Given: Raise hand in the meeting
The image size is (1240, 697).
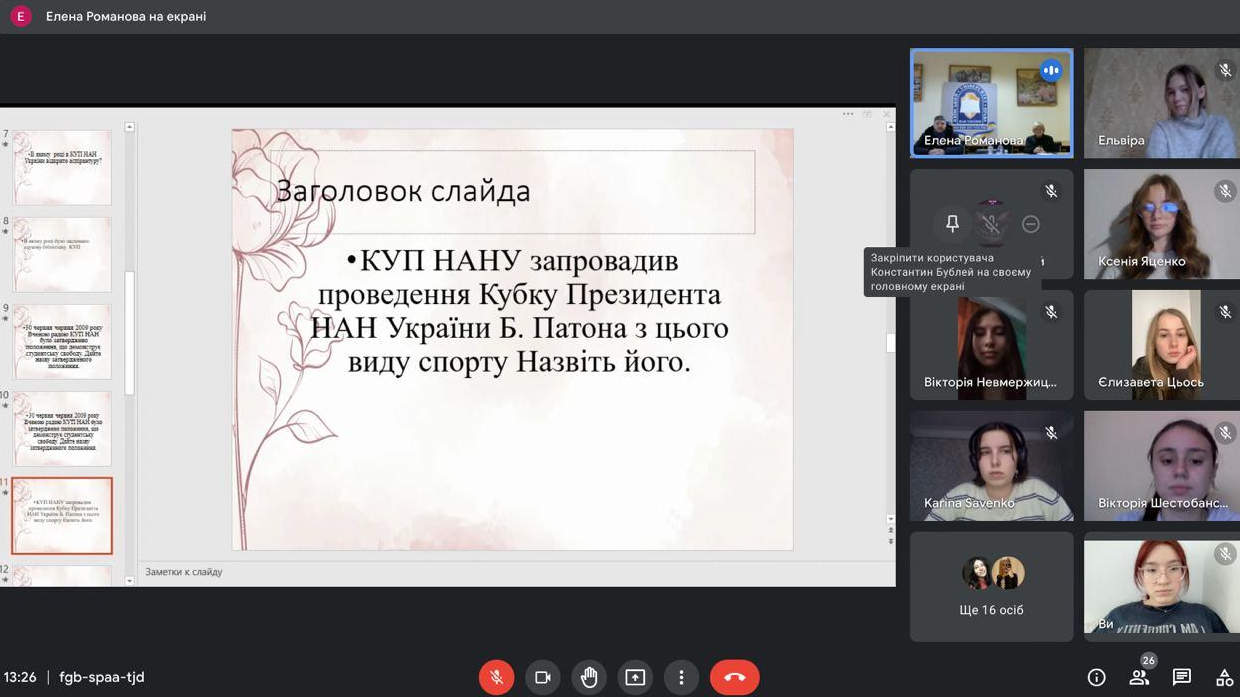Looking at the screenshot, I should 589,677.
